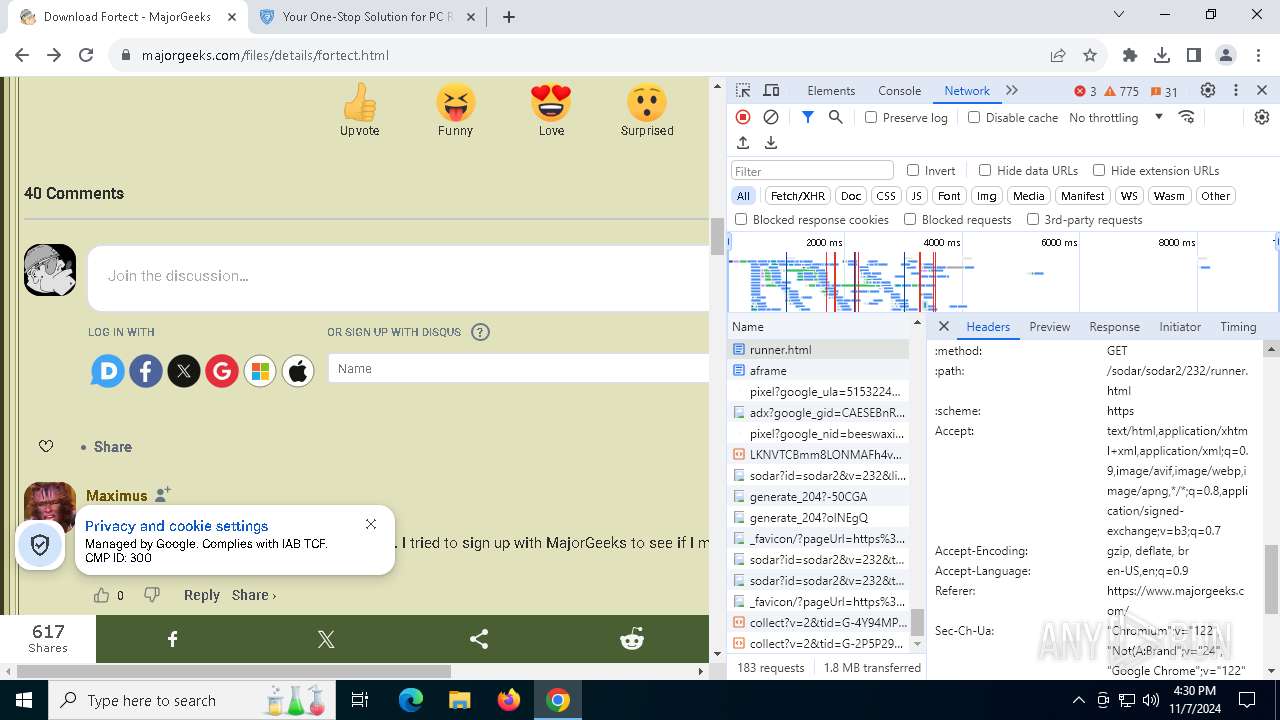Like Maximus comment thumbs up
Image resolution: width=1280 pixels, height=720 pixels.
pos(101,595)
